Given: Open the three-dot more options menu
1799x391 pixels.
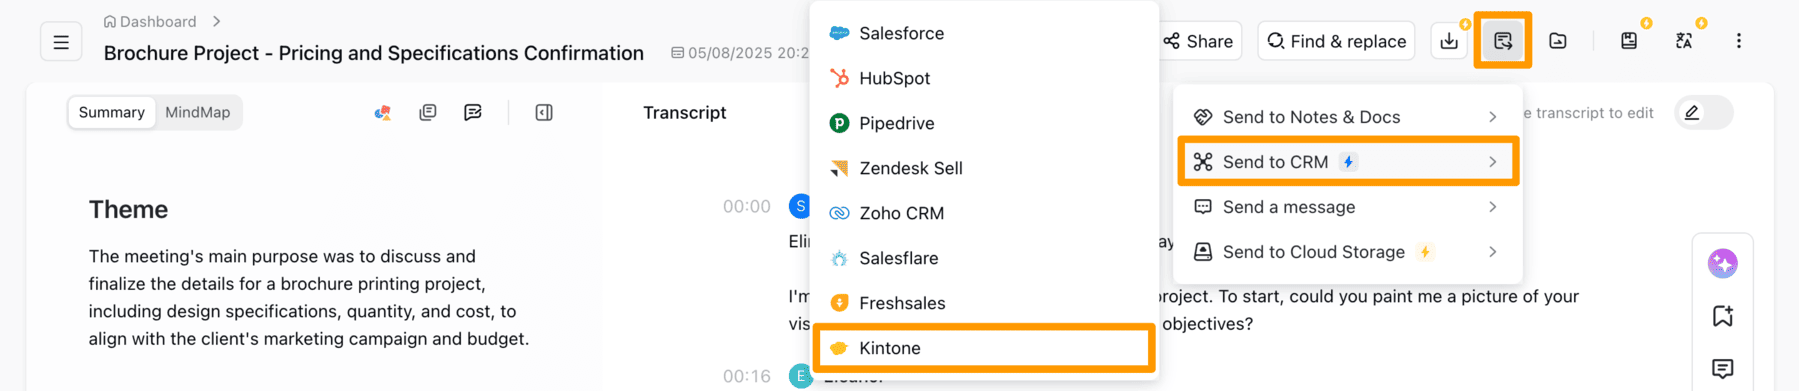Looking at the screenshot, I should pyautogui.click(x=1739, y=41).
